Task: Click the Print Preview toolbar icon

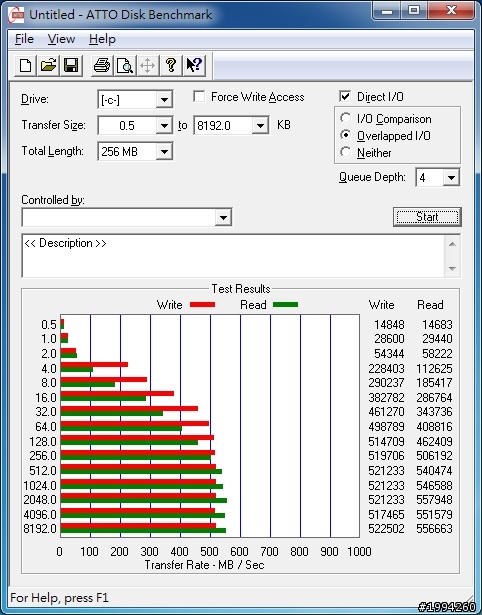Action: [x=125, y=65]
